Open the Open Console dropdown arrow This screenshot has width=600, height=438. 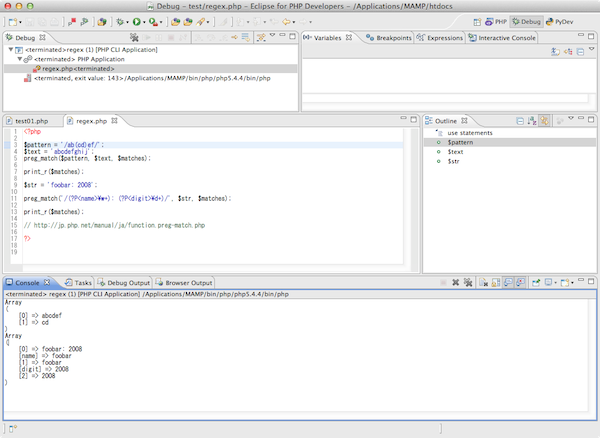pyautogui.click(x=572, y=283)
